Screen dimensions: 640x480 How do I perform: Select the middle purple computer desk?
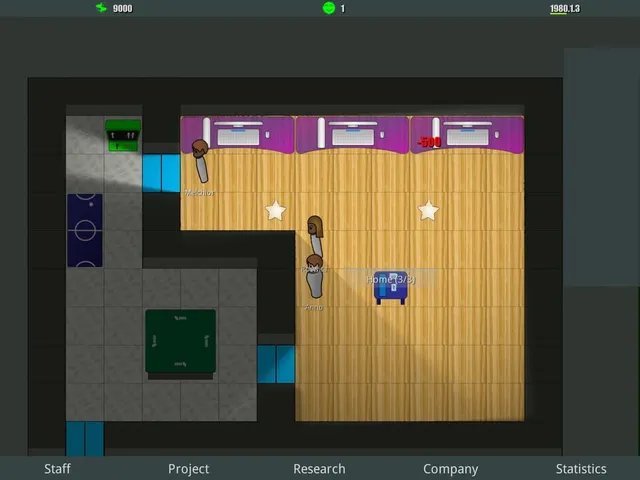pos(352,134)
